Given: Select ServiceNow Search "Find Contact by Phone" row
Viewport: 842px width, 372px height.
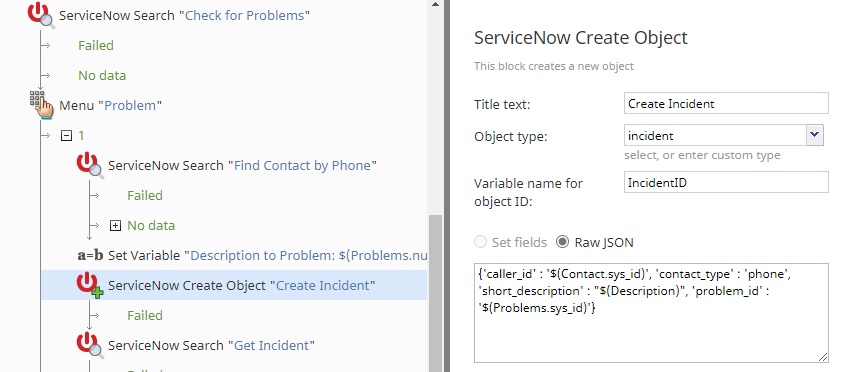Looking at the screenshot, I should tap(242, 165).
